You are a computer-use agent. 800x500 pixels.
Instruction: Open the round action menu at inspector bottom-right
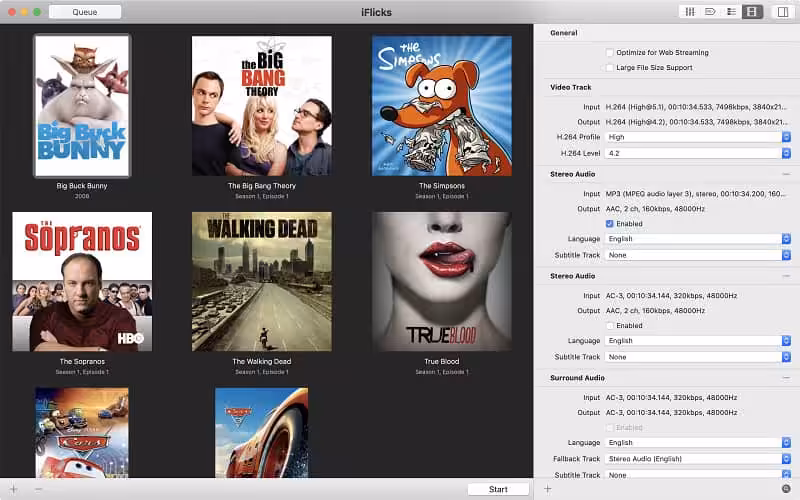[786, 489]
